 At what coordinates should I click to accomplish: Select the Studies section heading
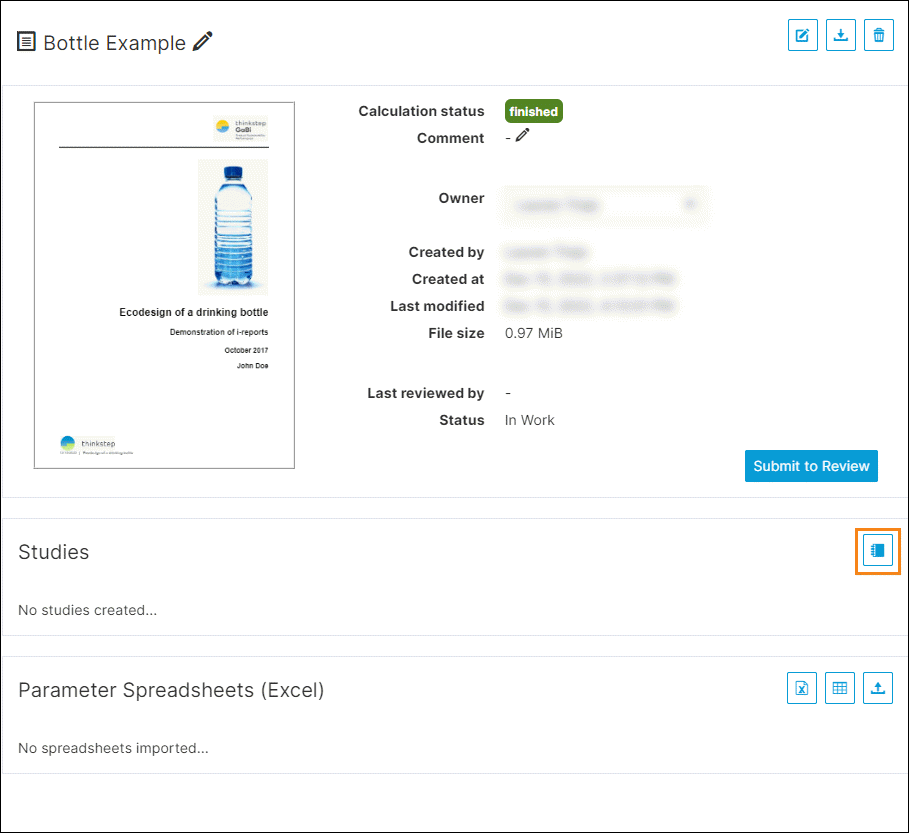click(x=54, y=552)
